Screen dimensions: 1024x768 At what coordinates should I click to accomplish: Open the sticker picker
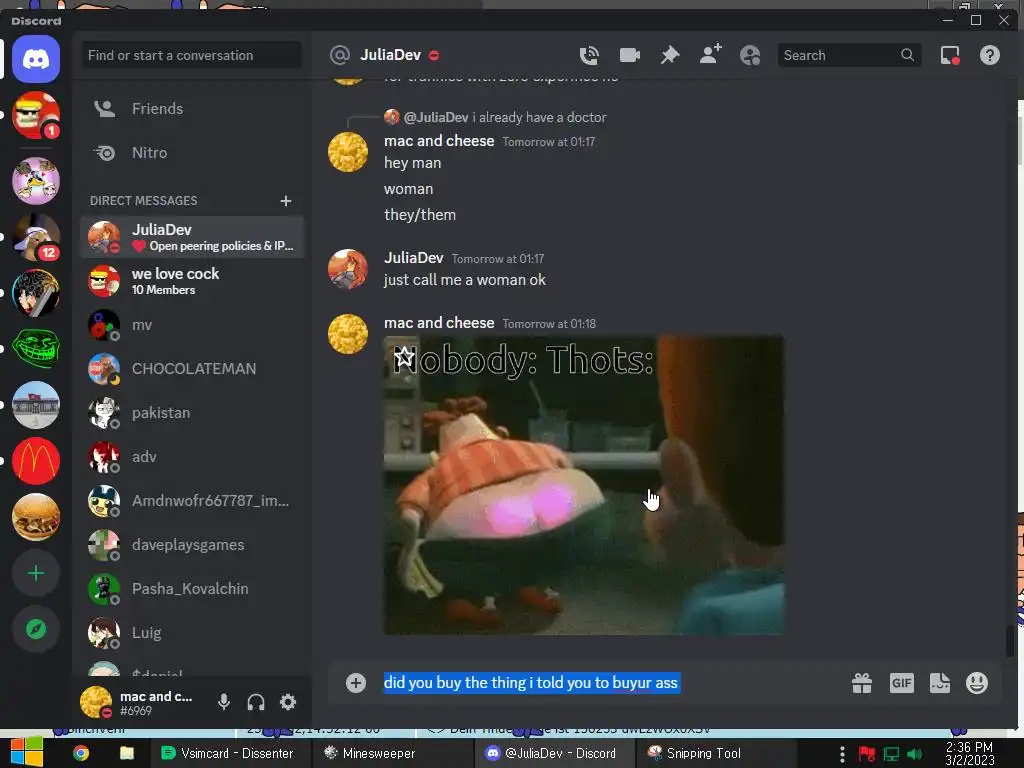pos(940,683)
